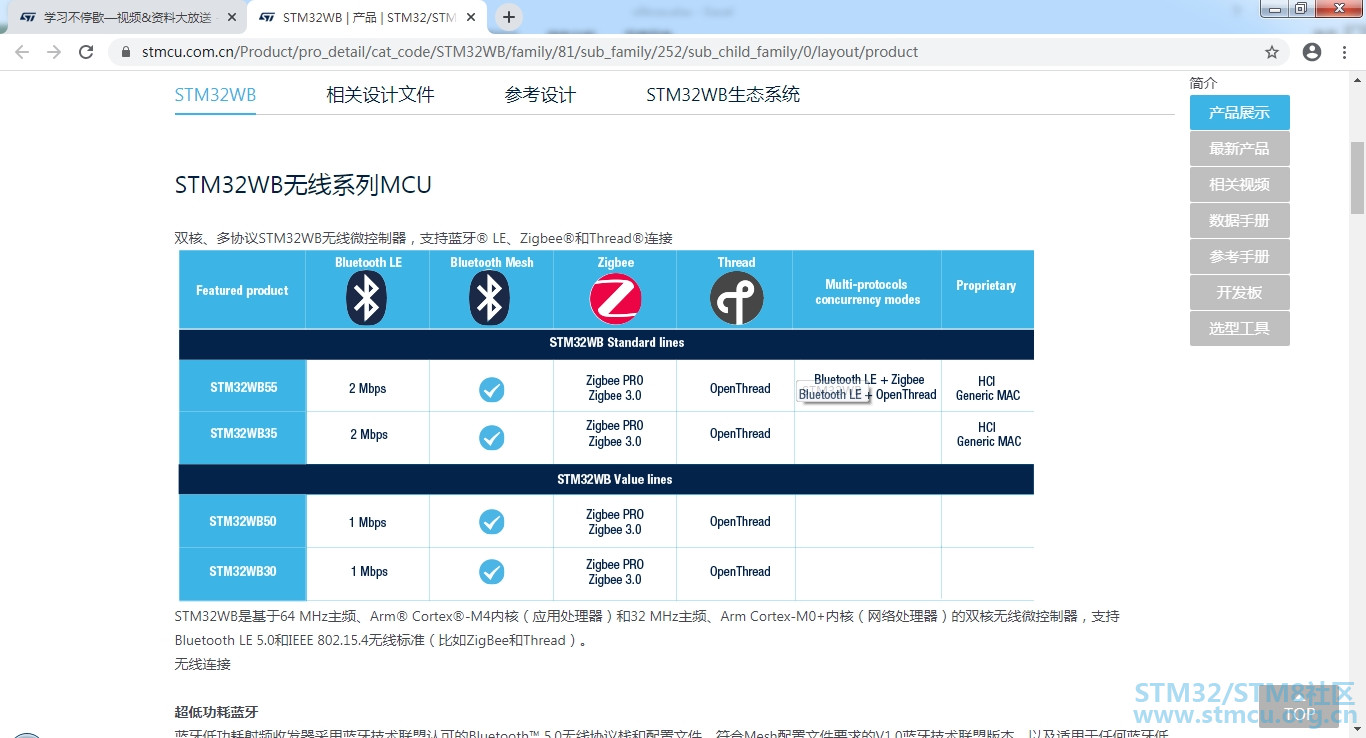The width and height of the screenshot is (1366, 738).
Task: Click the 简介 sidebar label
Action: 1204,83
